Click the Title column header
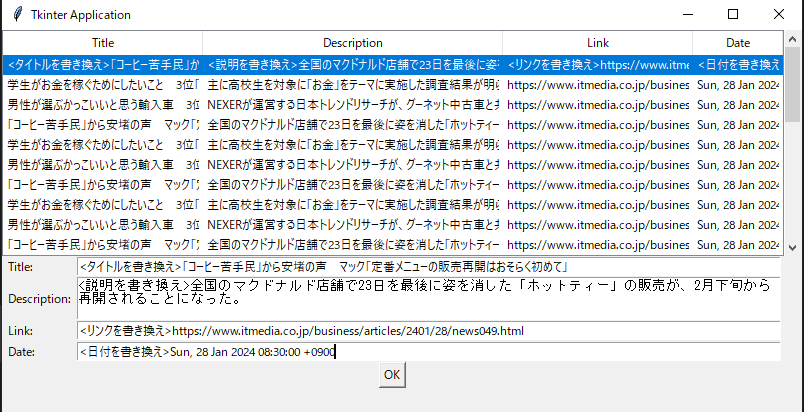The image size is (804, 412). [103, 43]
